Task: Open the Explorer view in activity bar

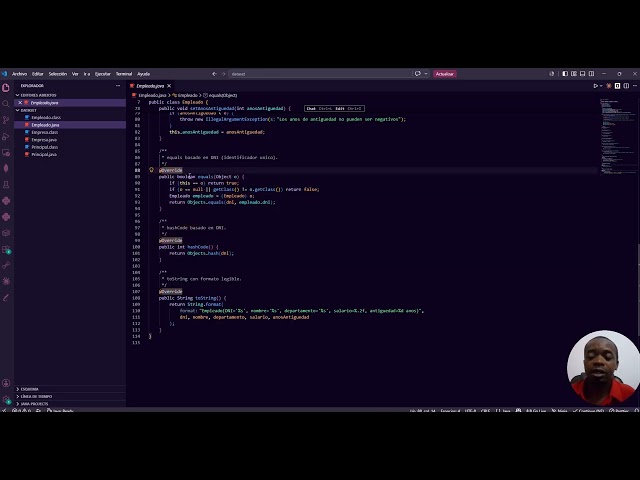Action: tap(6, 88)
